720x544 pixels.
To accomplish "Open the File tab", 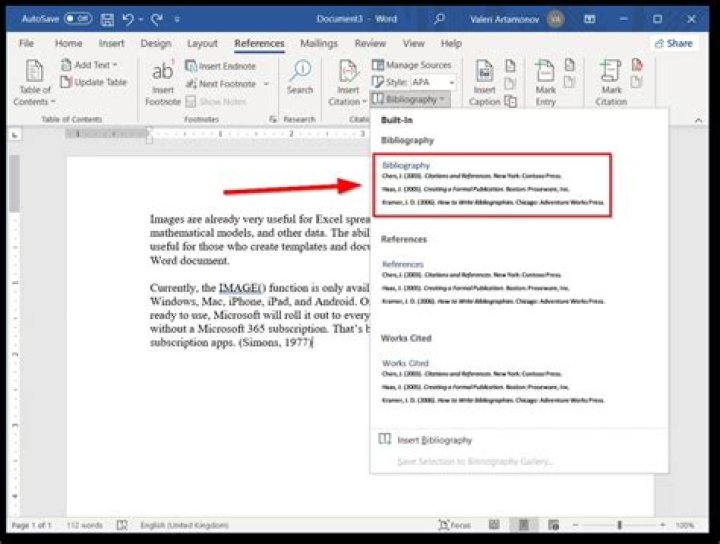I will point(26,43).
